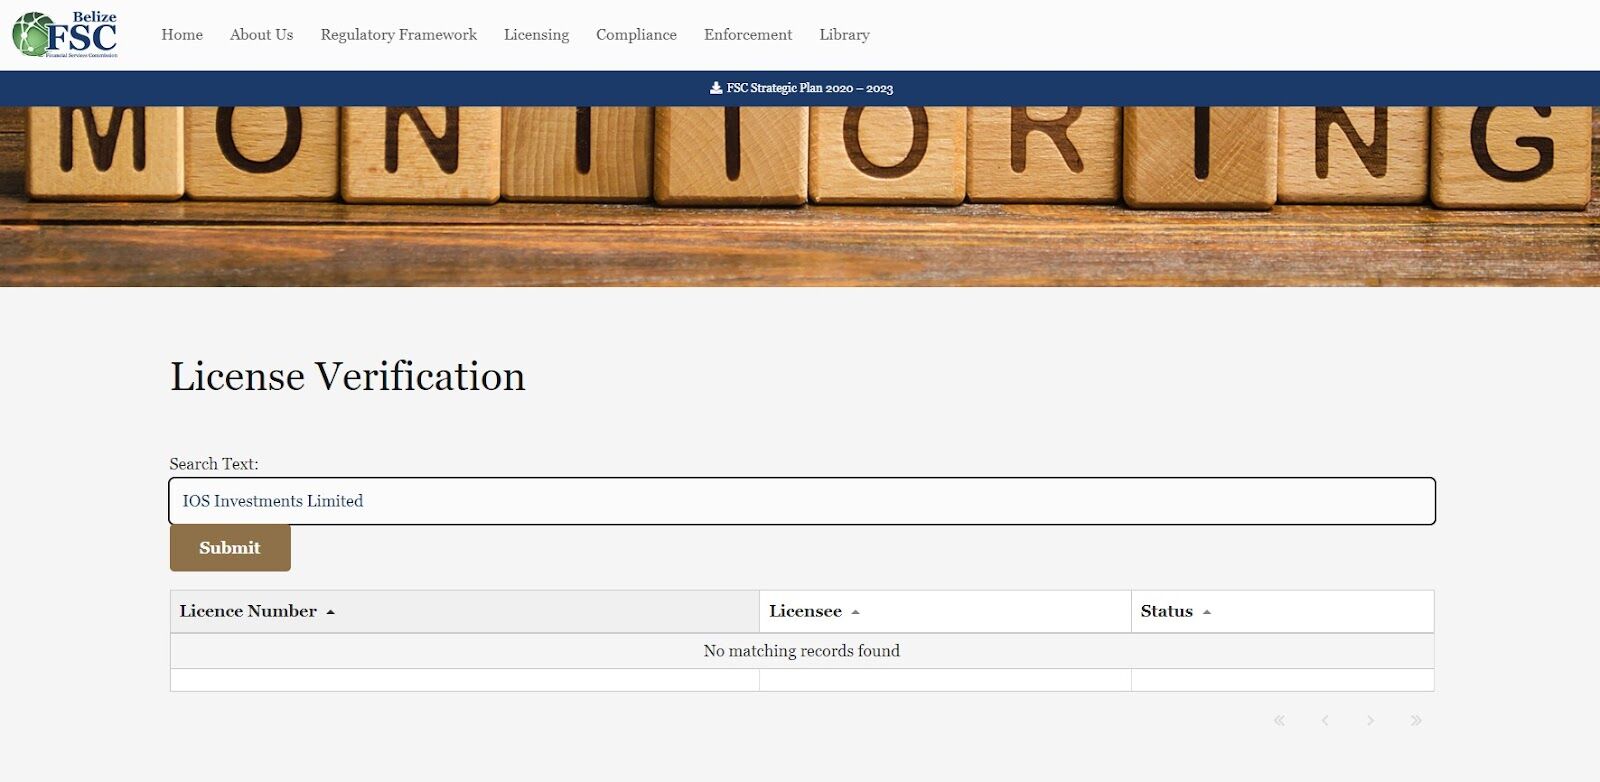The width and height of the screenshot is (1600, 782).
Task: Go to the previous results page
Action: point(1325,720)
